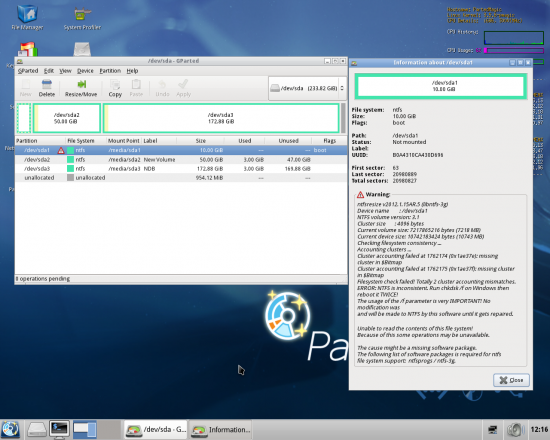The image size is (550, 440).
Task: Click the gray unallocated color swatch
Action: (70, 178)
